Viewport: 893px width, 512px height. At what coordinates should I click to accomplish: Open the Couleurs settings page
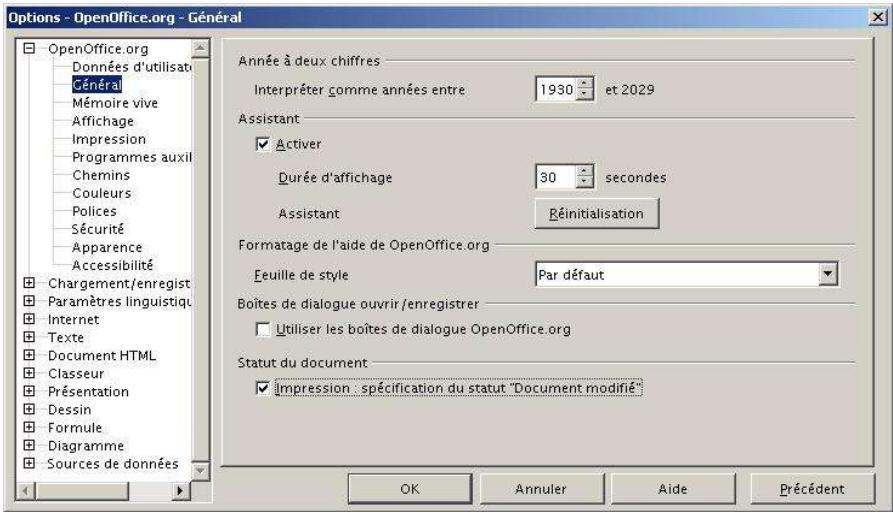[101, 193]
